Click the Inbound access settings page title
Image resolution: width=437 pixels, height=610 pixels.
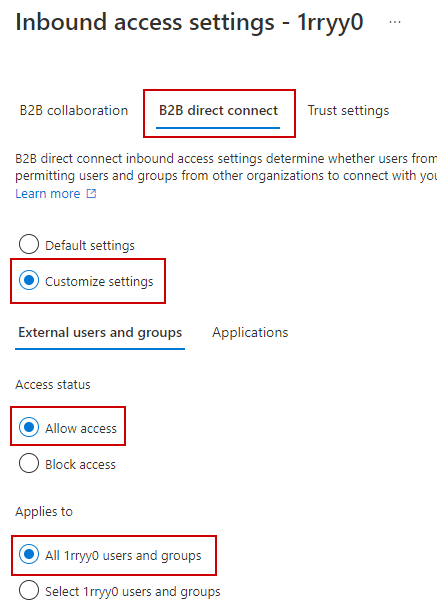[x=189, y=22]
